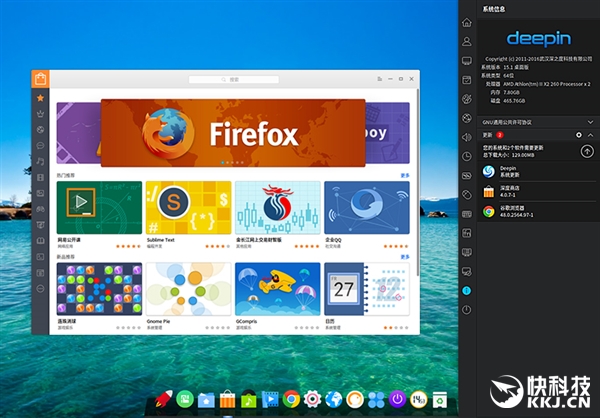600x418 pixels.
Task: Open the music player in the dock
Action: [x=249, y=399]
